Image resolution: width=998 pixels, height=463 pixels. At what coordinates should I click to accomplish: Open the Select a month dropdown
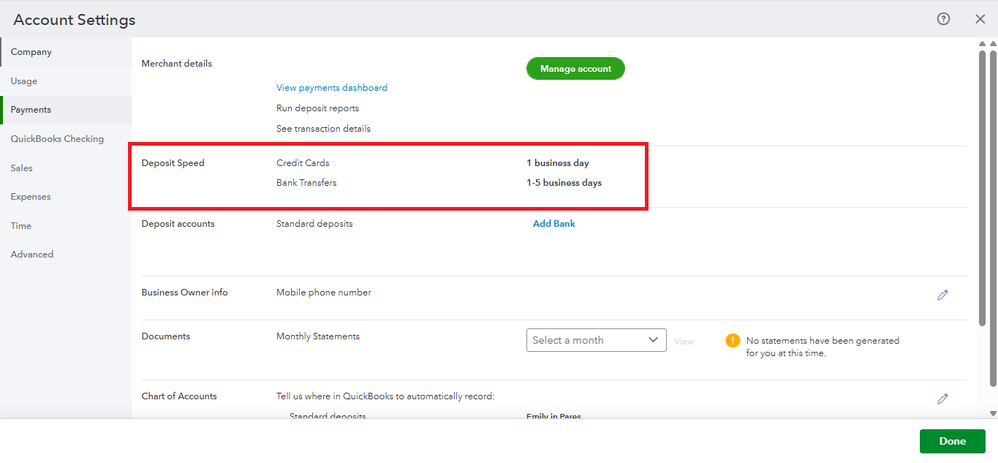596,340
